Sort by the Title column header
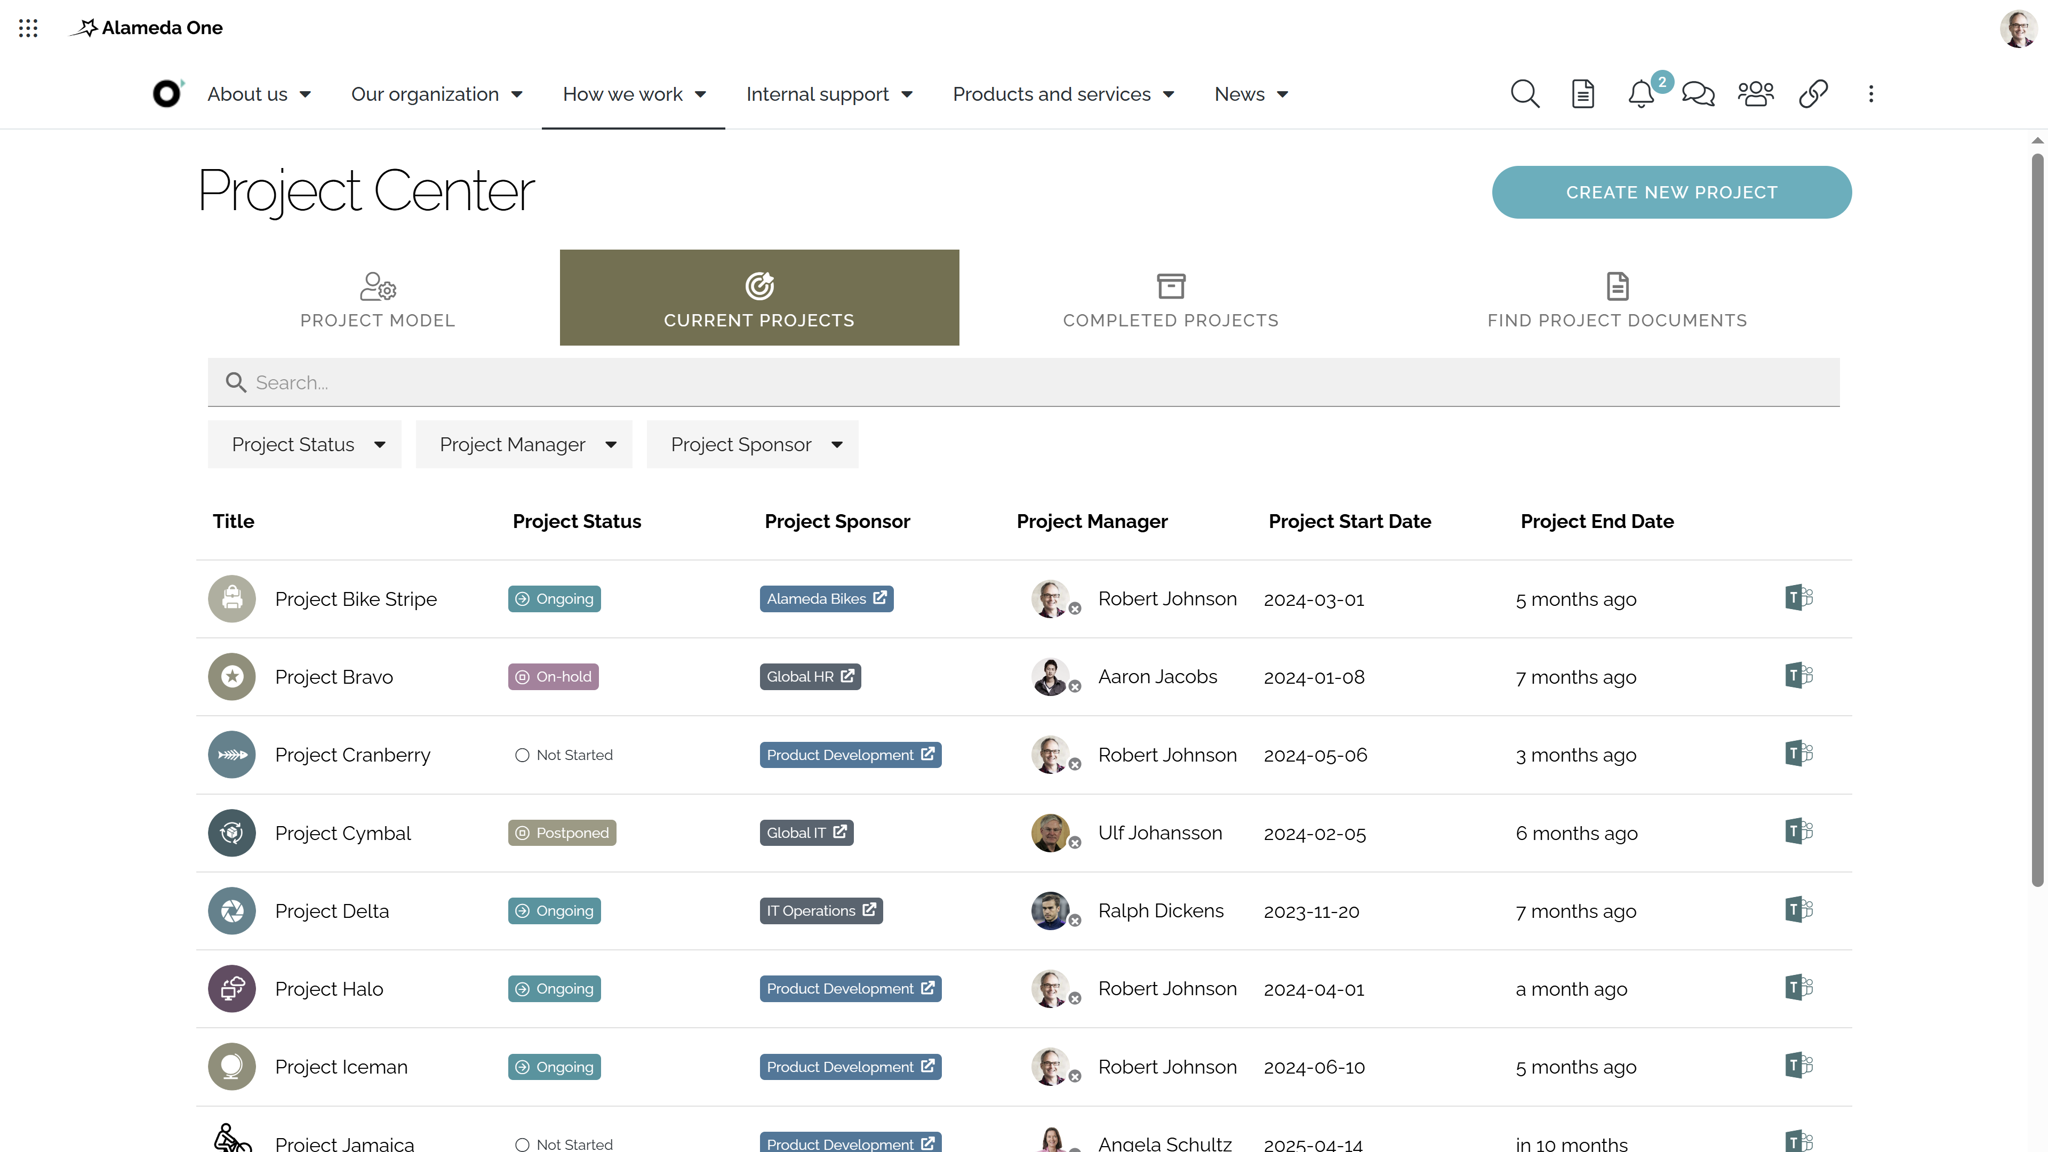2048x1152 pixels. click(233, 521)
